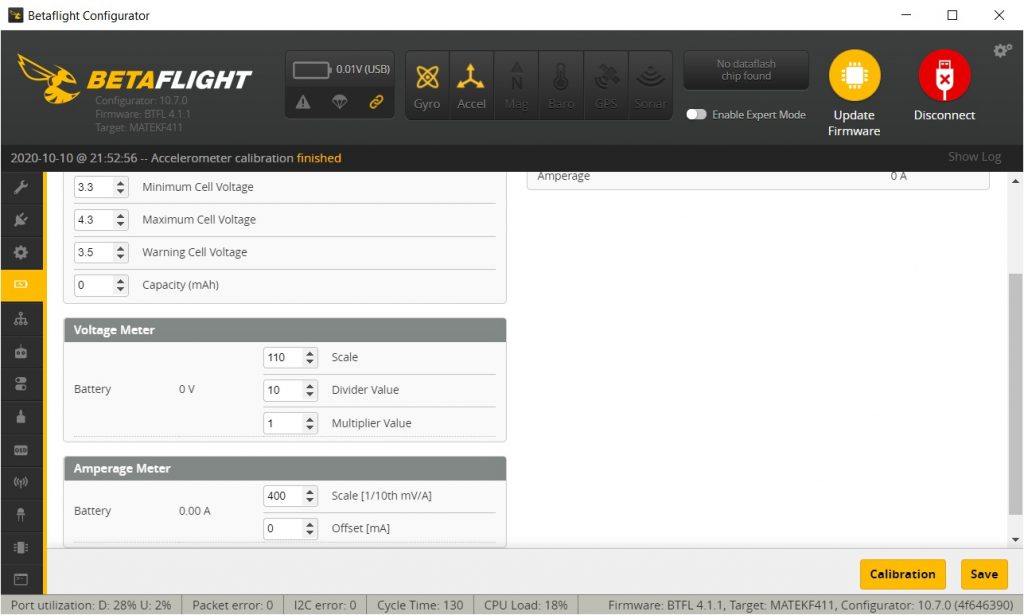The image size is (1024, 615).
Task: Open the Configuration gear tab in sidebar
Action: click(21, 253)
